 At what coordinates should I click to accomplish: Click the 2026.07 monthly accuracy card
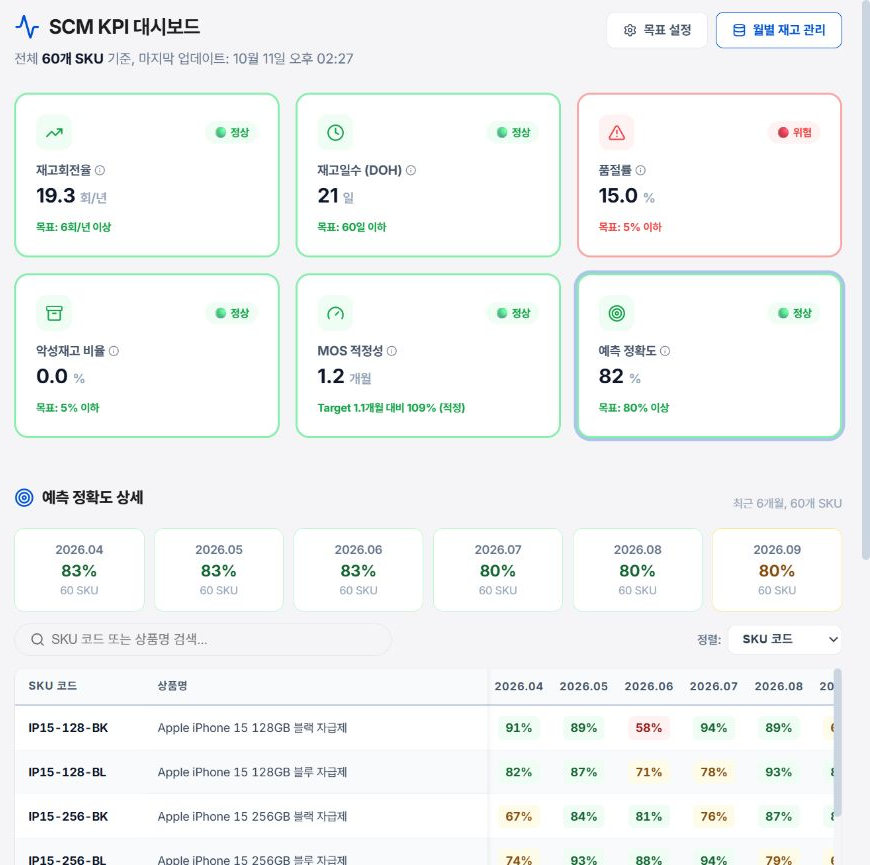coord(498,570)
